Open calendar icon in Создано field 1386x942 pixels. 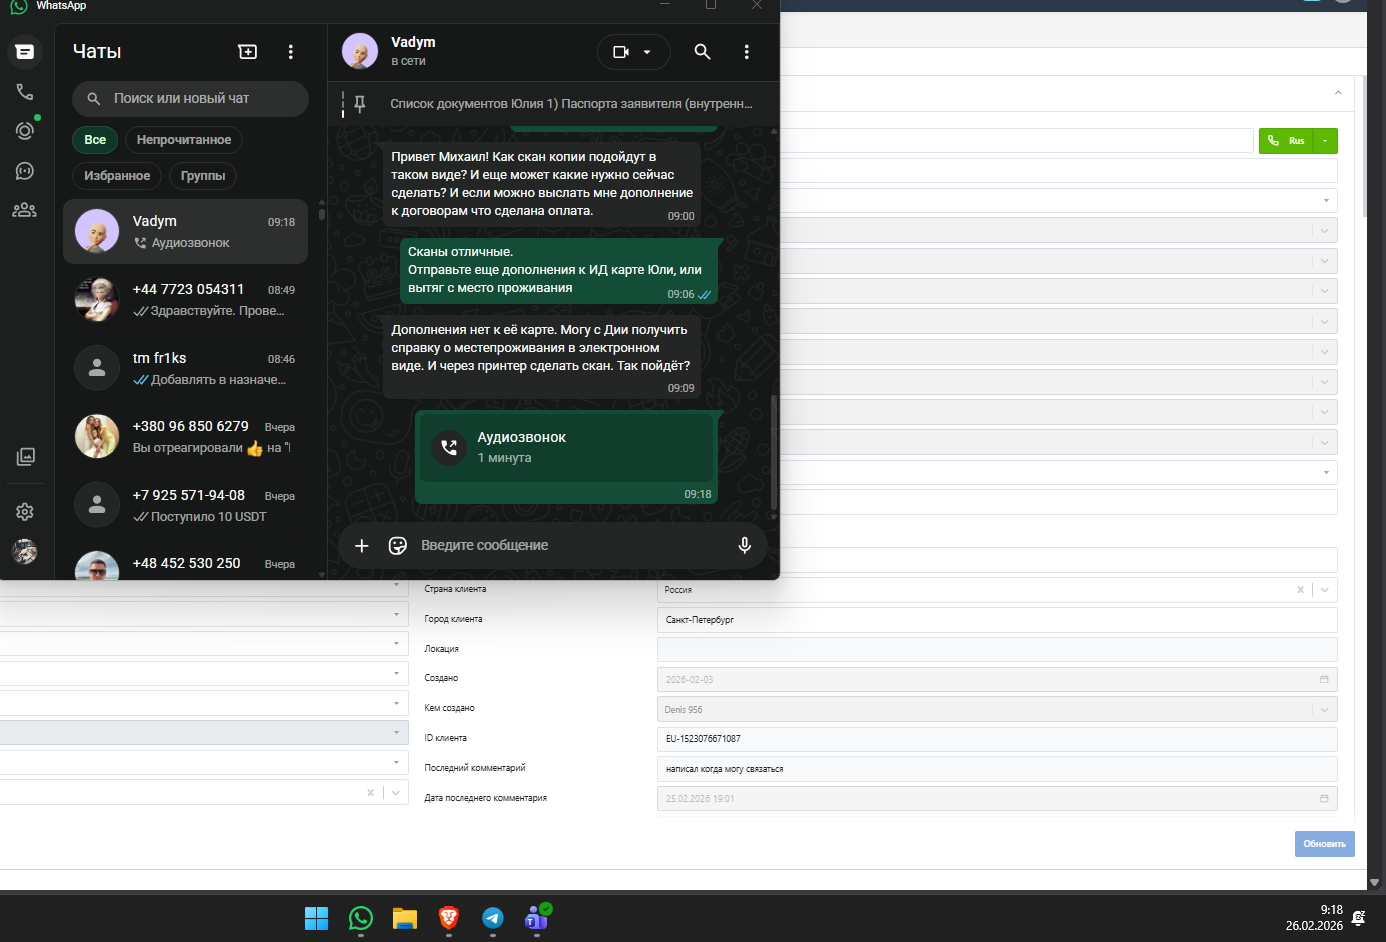click(x=1324, y=679)
